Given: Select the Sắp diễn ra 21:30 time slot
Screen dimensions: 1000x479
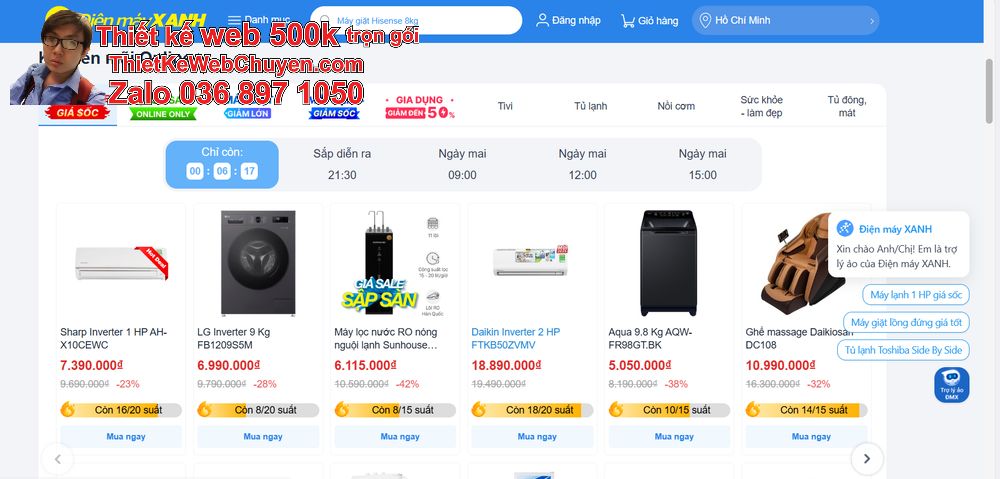Looking at the screenshot, I should 342,165.
